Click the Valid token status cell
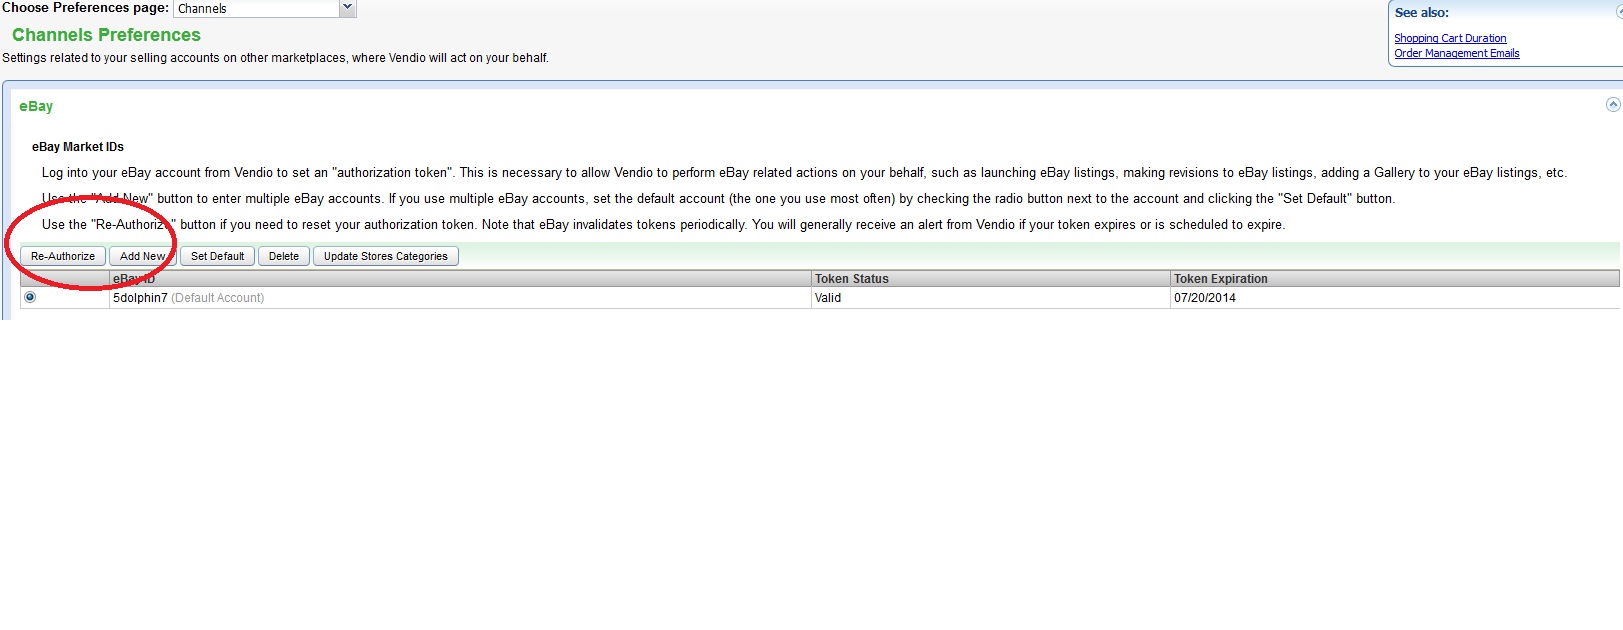 (828, 298)
